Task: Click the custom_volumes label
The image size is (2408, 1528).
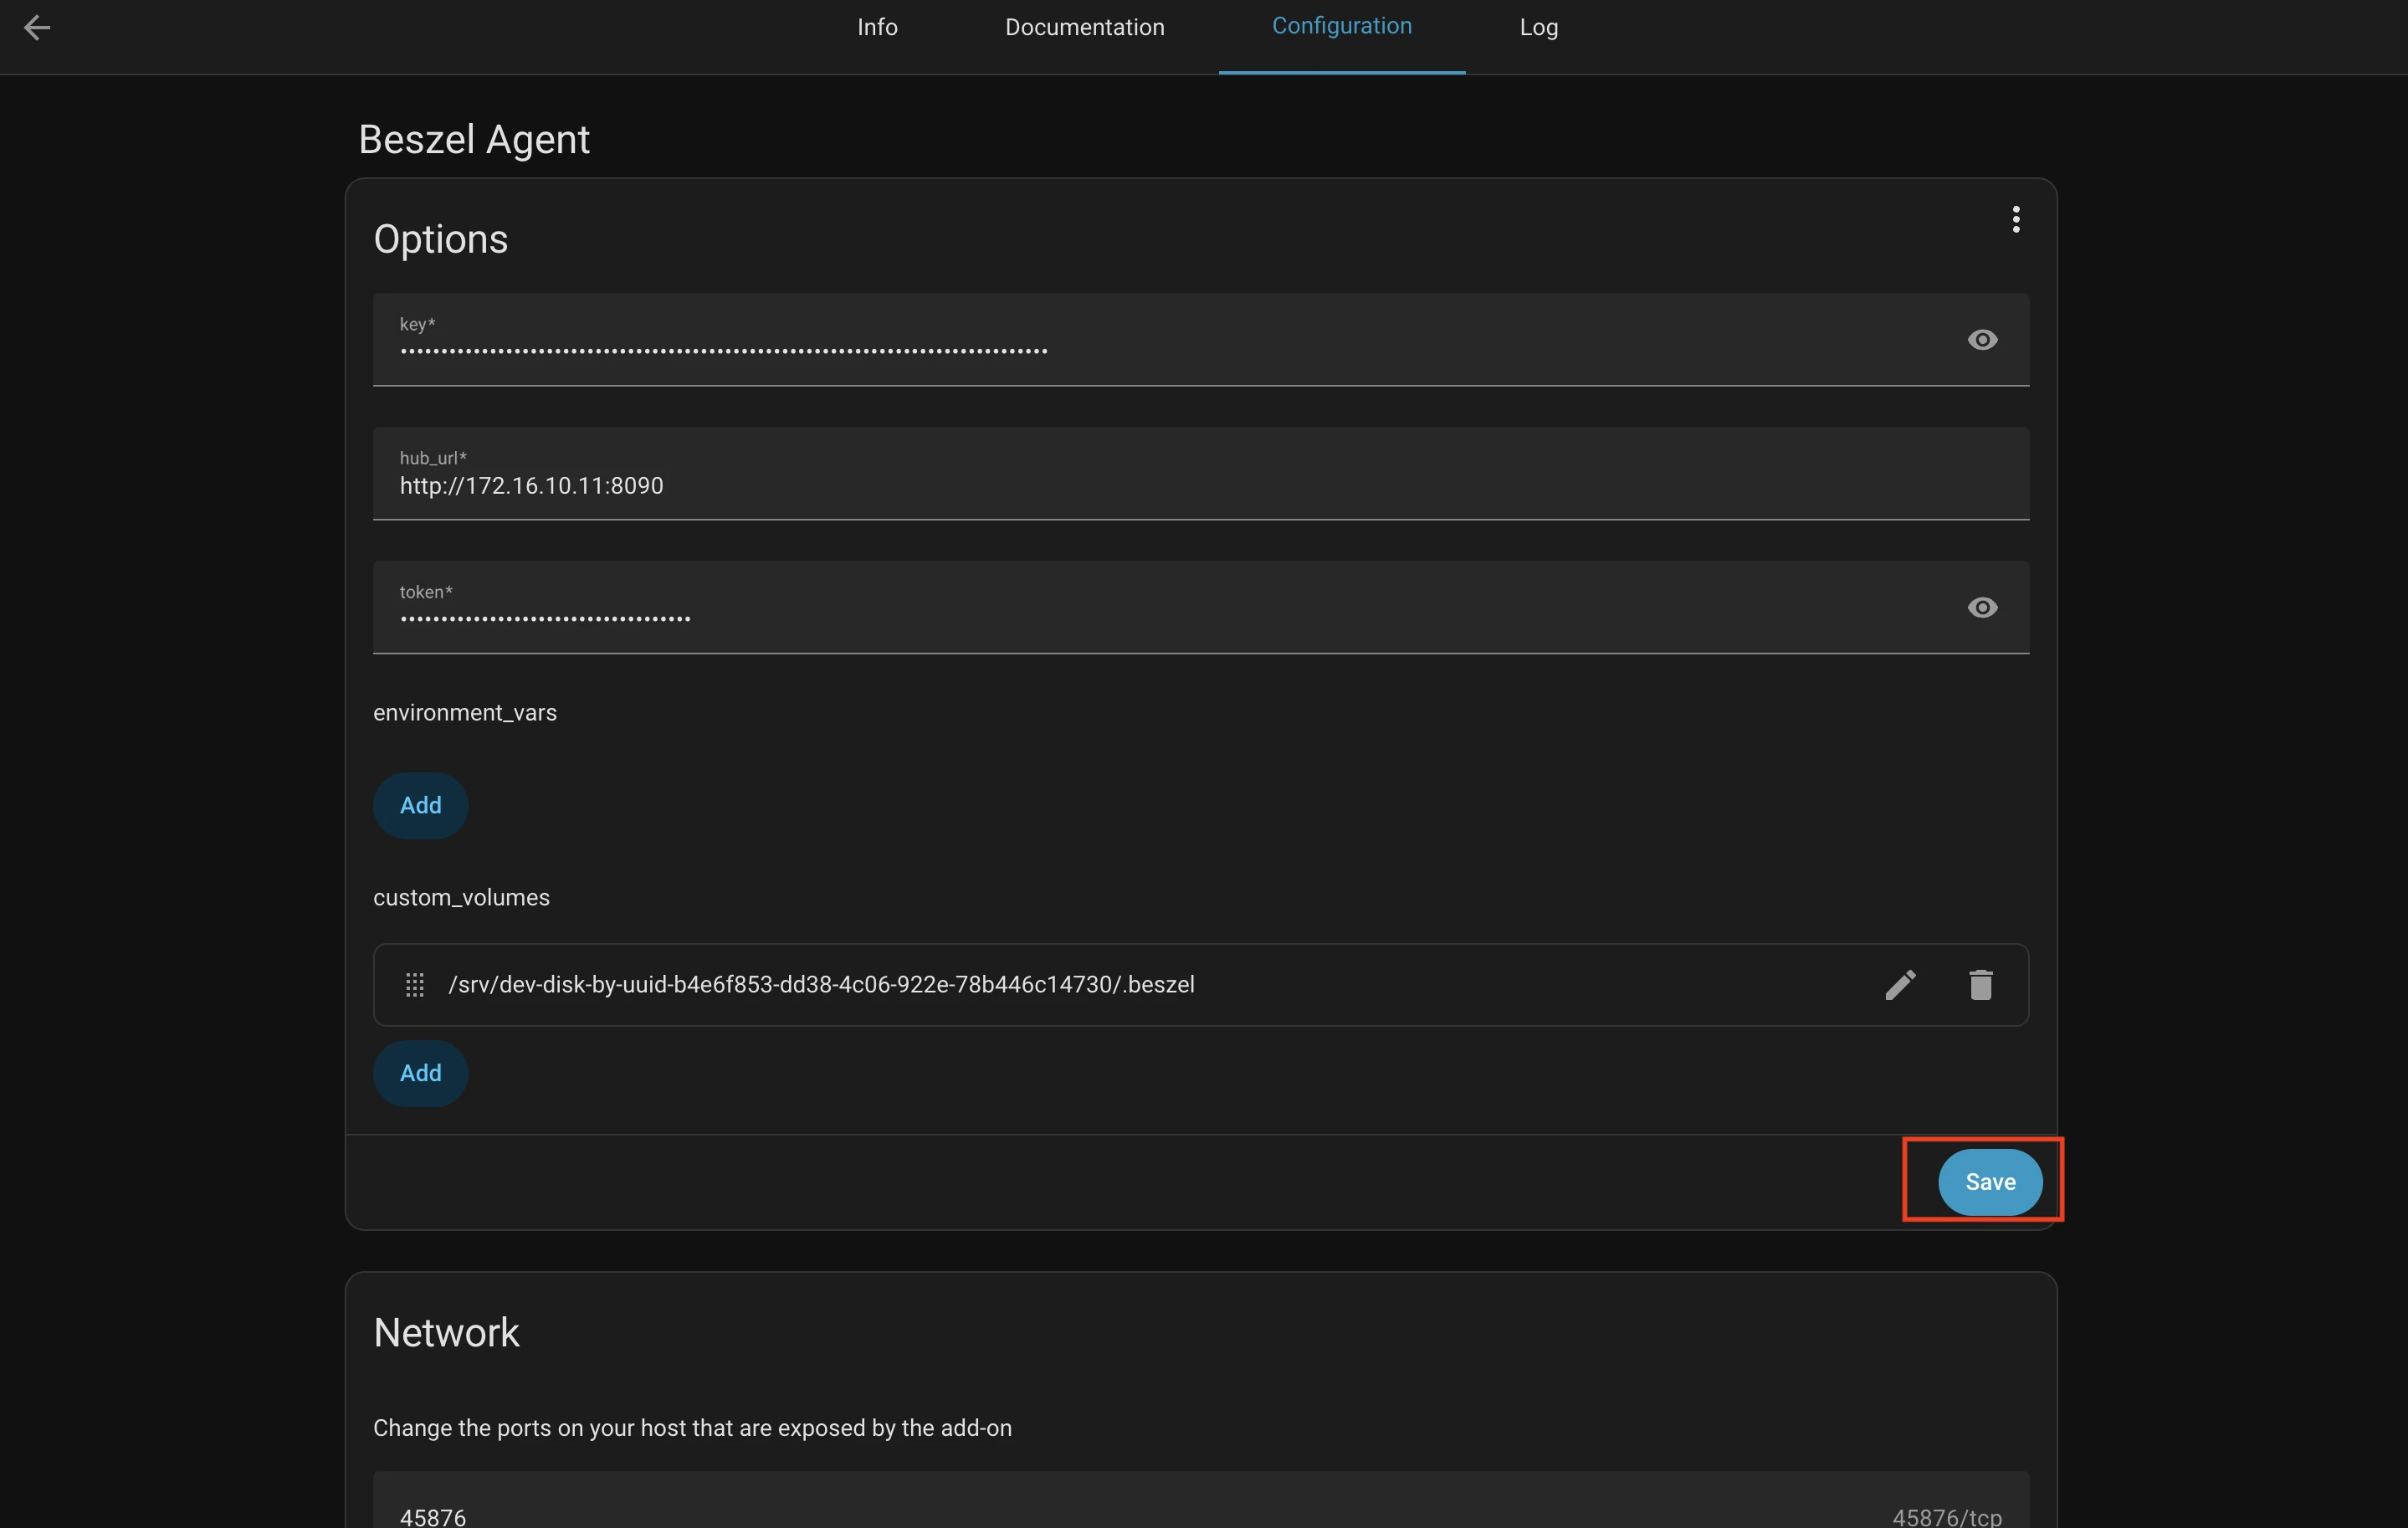Action: point(461,897)
